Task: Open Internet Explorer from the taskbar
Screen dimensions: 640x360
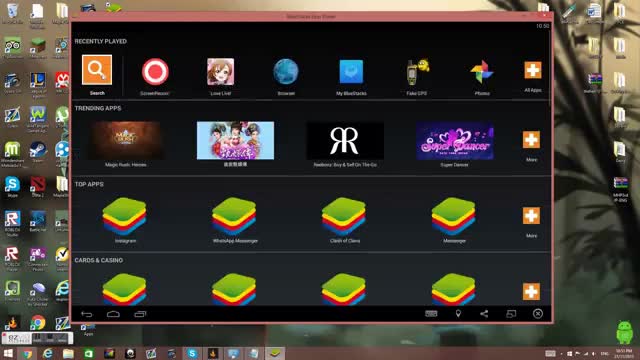Action: pos(48,353)
